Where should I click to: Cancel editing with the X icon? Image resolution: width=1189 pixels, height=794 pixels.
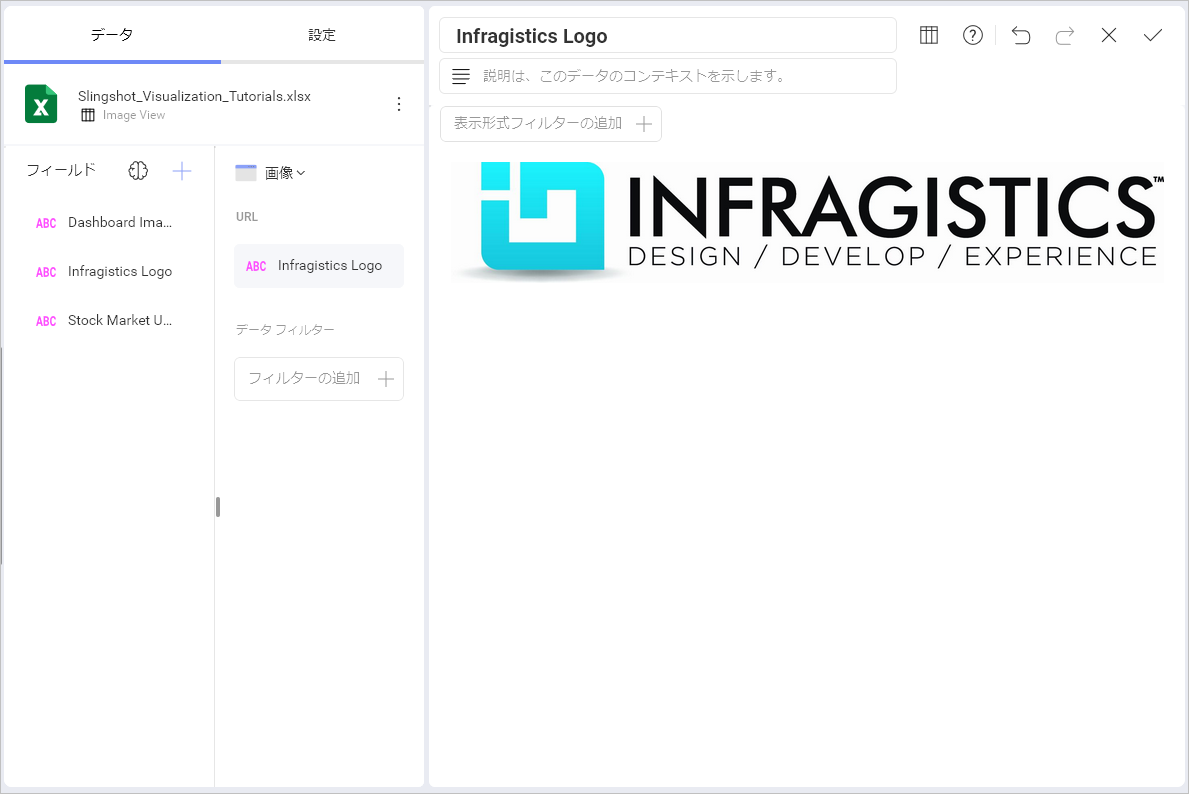[1109, 35]
